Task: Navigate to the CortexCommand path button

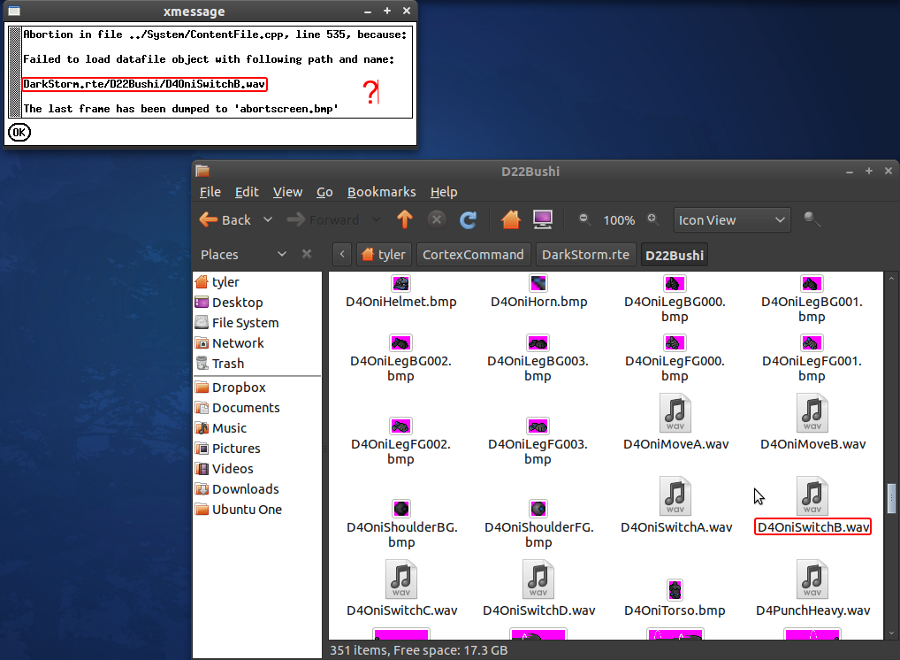Action: coord(473,254)
